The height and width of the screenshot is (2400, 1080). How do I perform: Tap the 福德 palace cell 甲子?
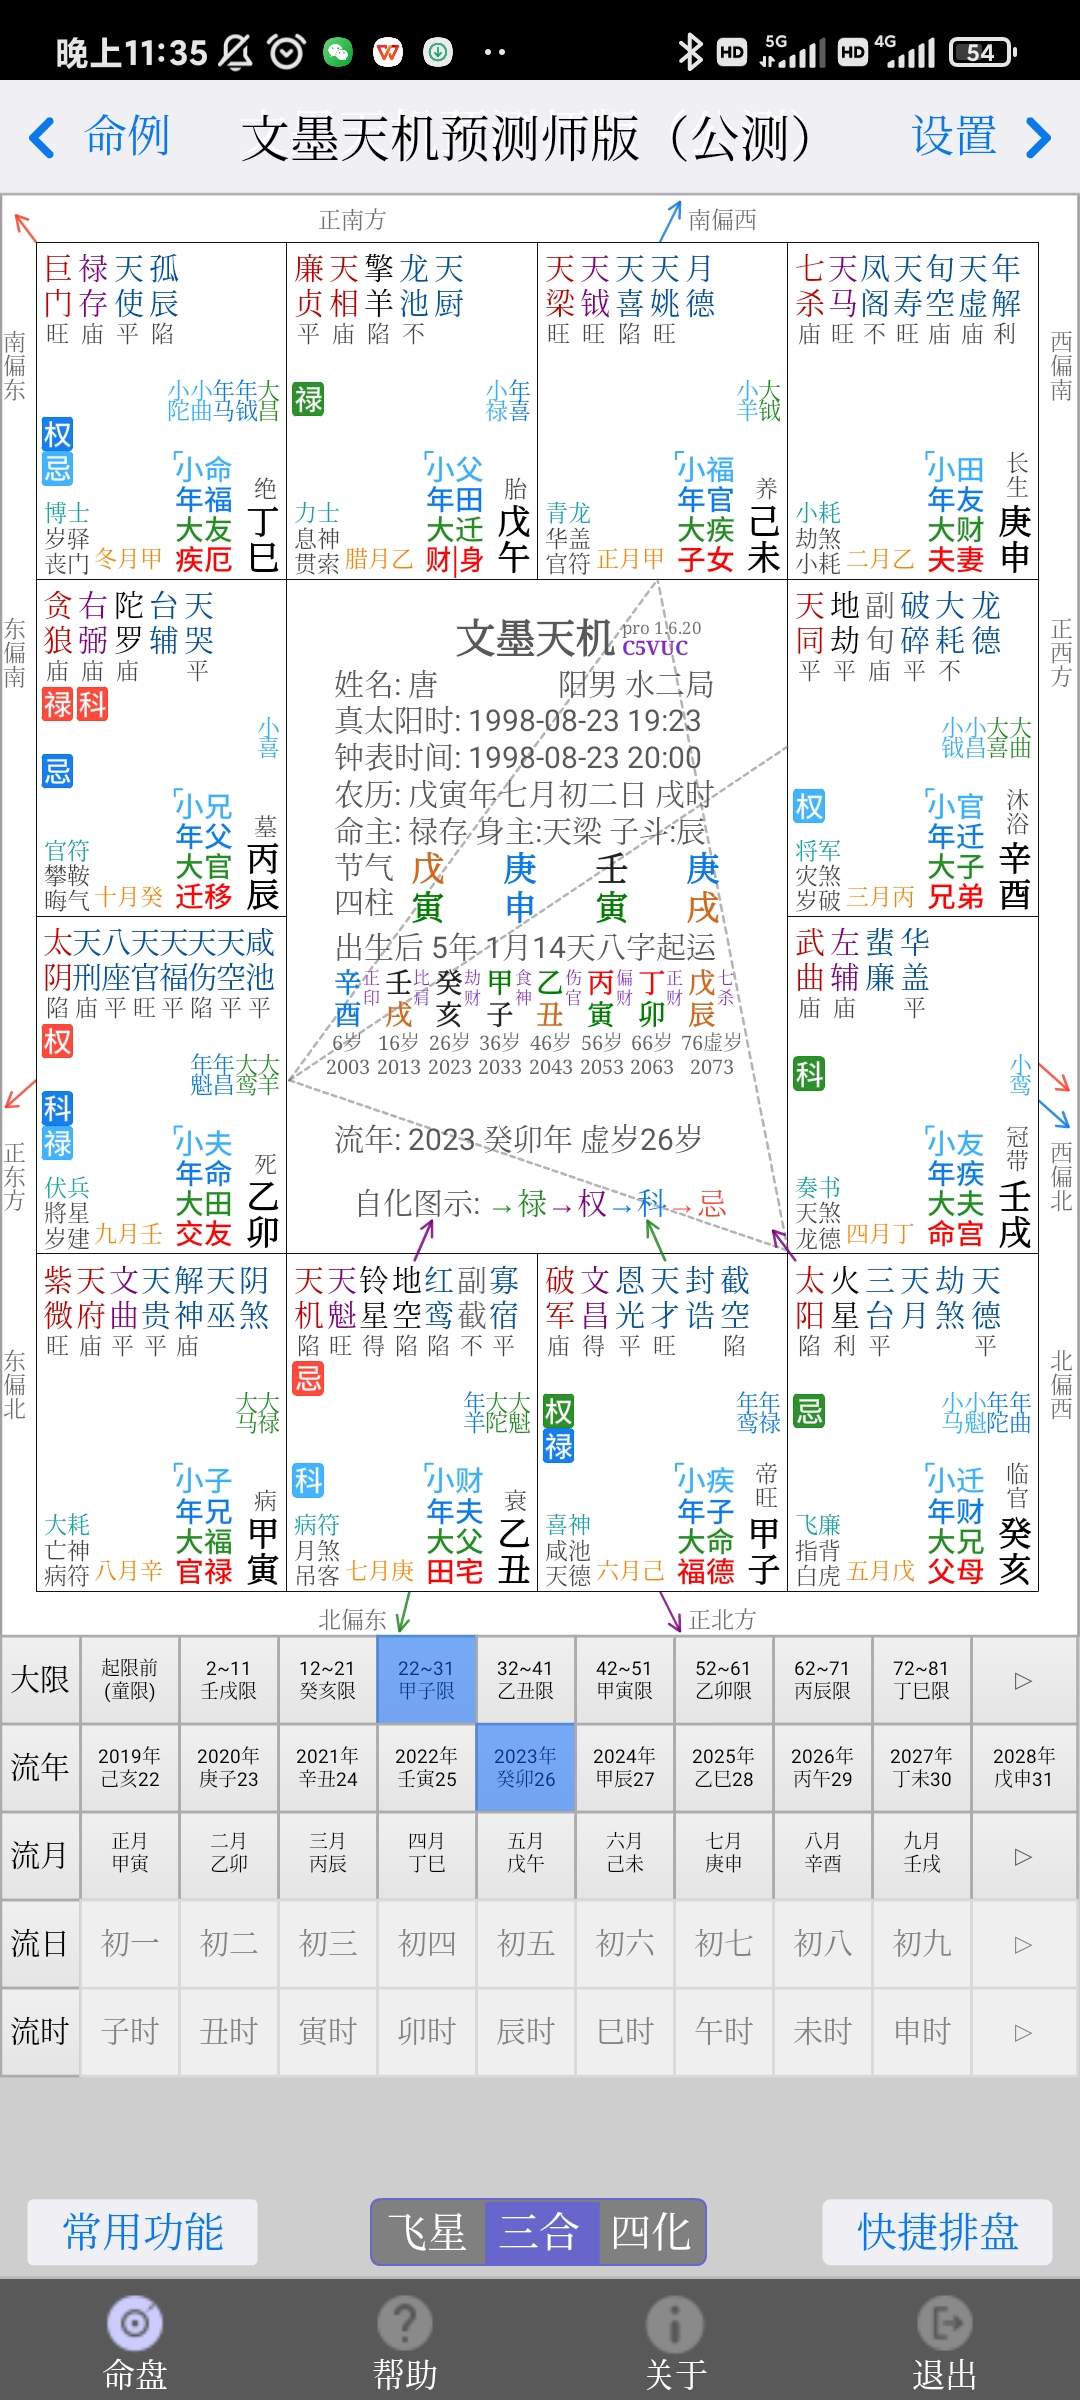coord(662,1422)
